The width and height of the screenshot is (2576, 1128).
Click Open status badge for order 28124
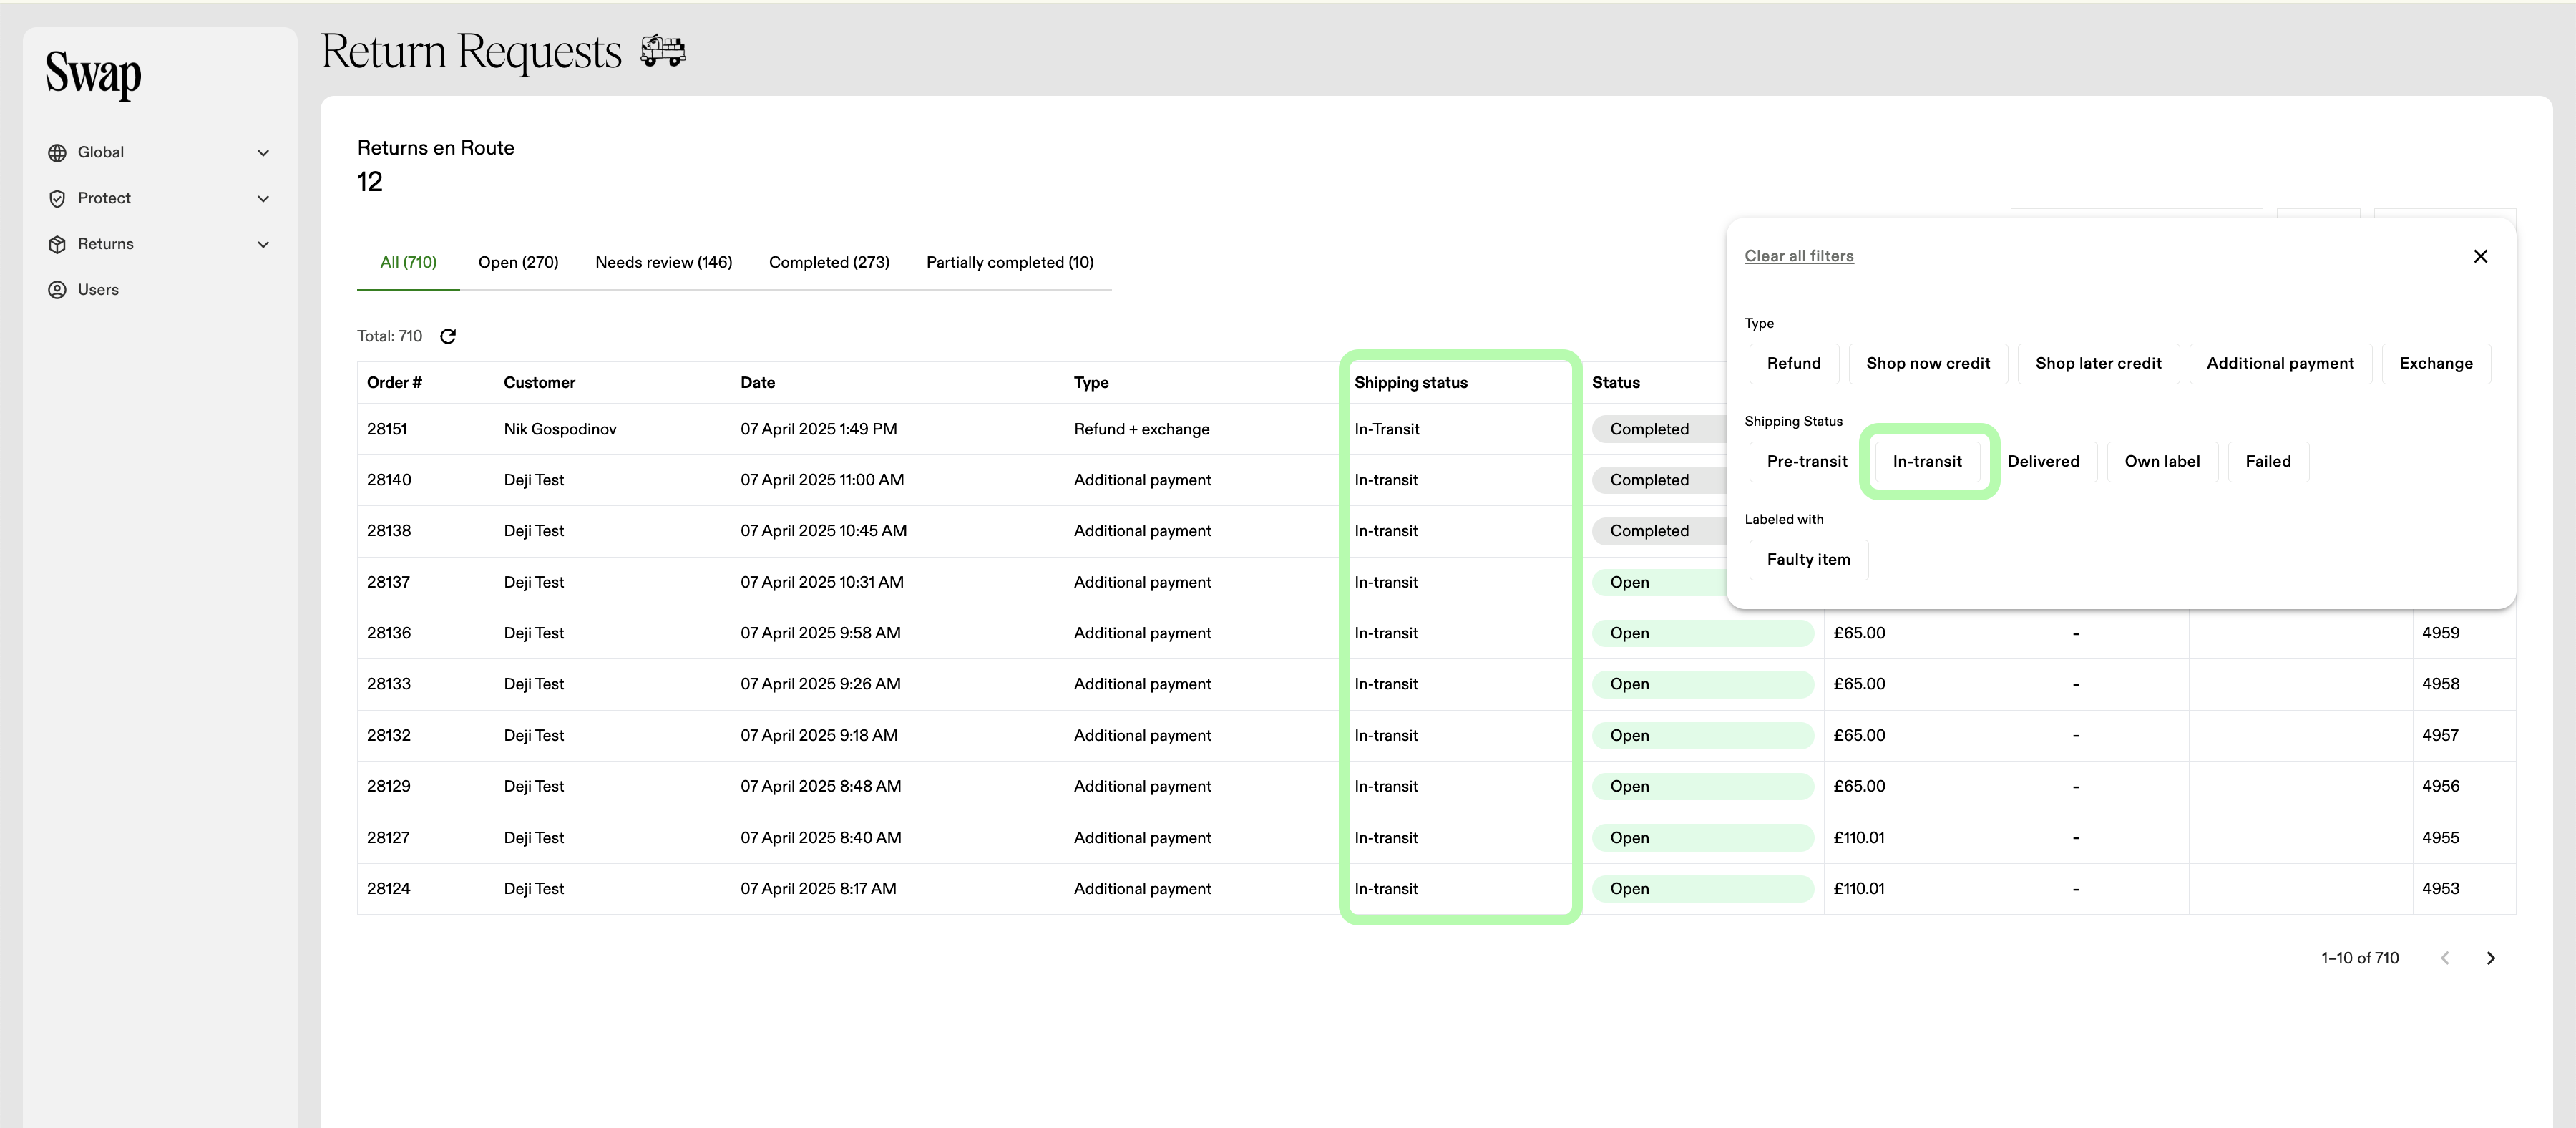click(1703, 889)
